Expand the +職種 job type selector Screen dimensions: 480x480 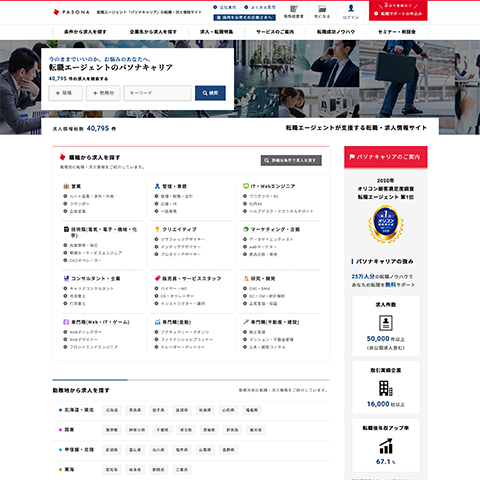coord(65,93)
